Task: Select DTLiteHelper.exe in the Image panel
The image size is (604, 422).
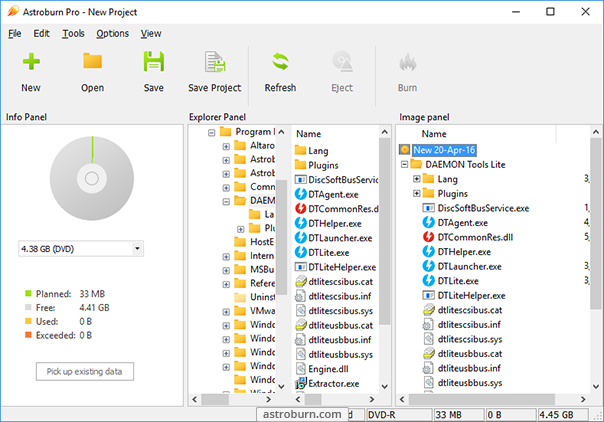Action: pos(471,296)
